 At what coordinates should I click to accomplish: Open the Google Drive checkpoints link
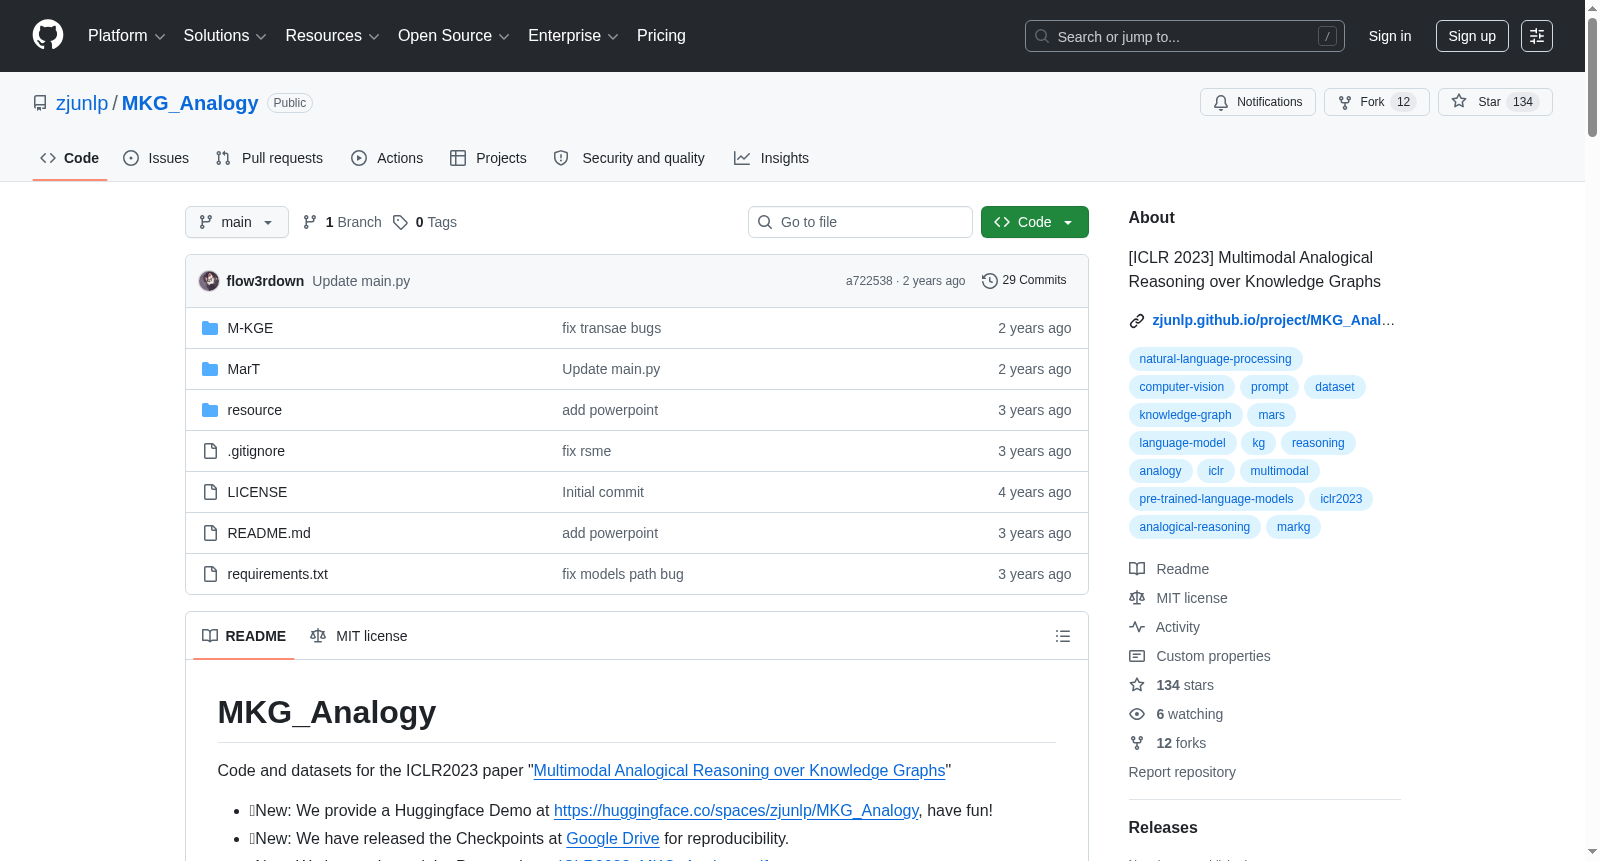pos(613,839)
